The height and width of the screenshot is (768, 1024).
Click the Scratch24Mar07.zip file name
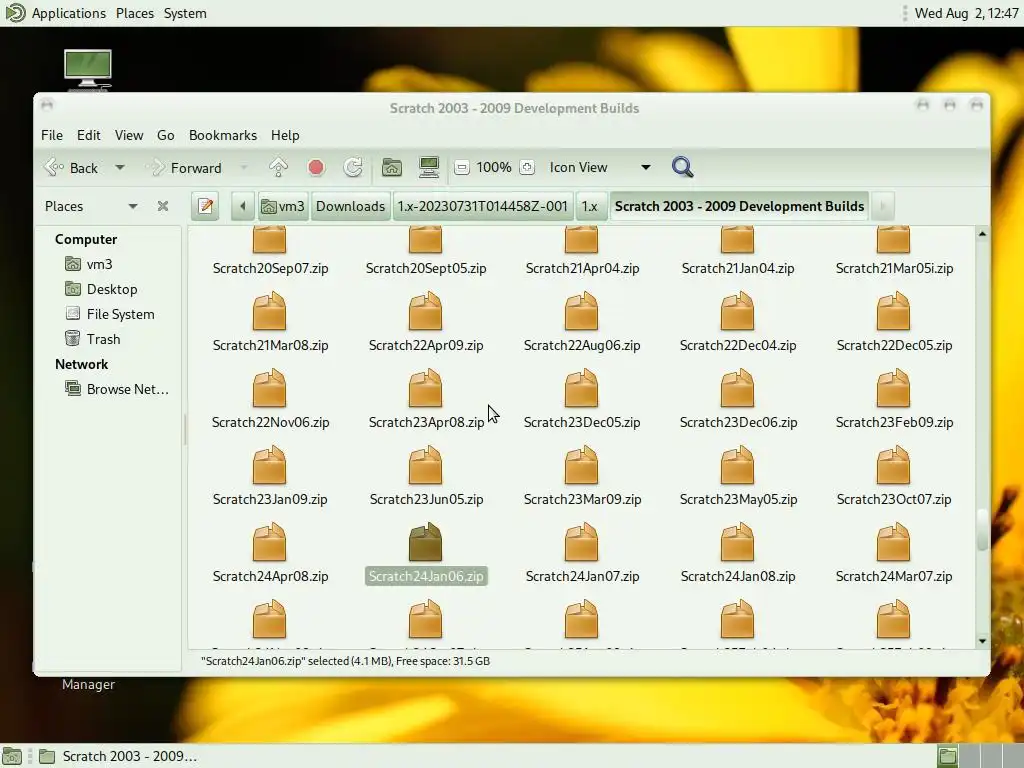click(894, 577)
